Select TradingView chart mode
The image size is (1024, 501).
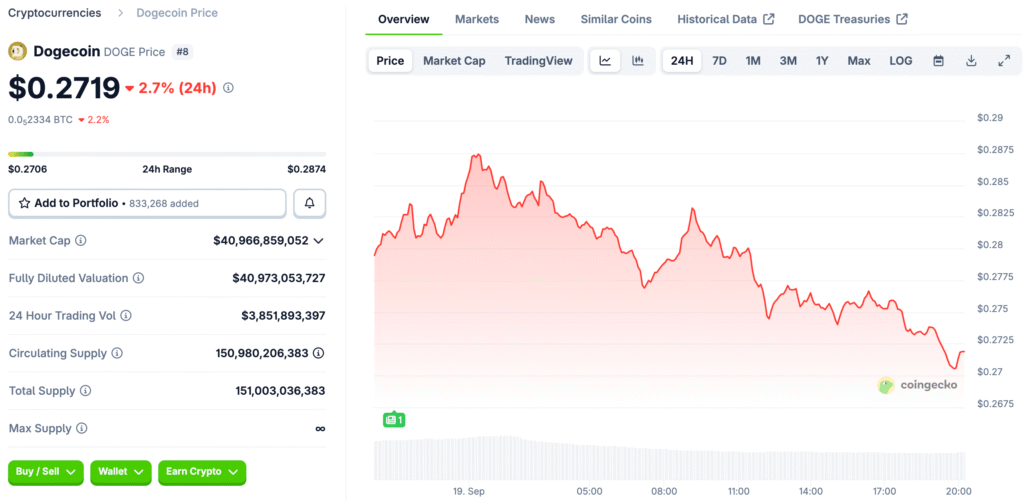(539, 61)
